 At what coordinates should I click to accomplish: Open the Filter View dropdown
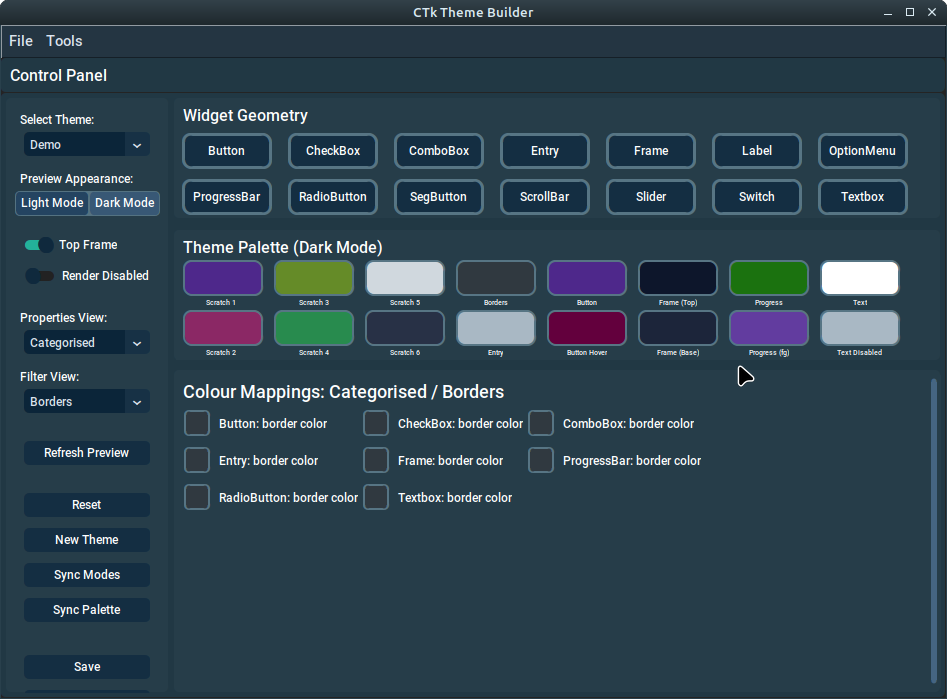[86, 401]
